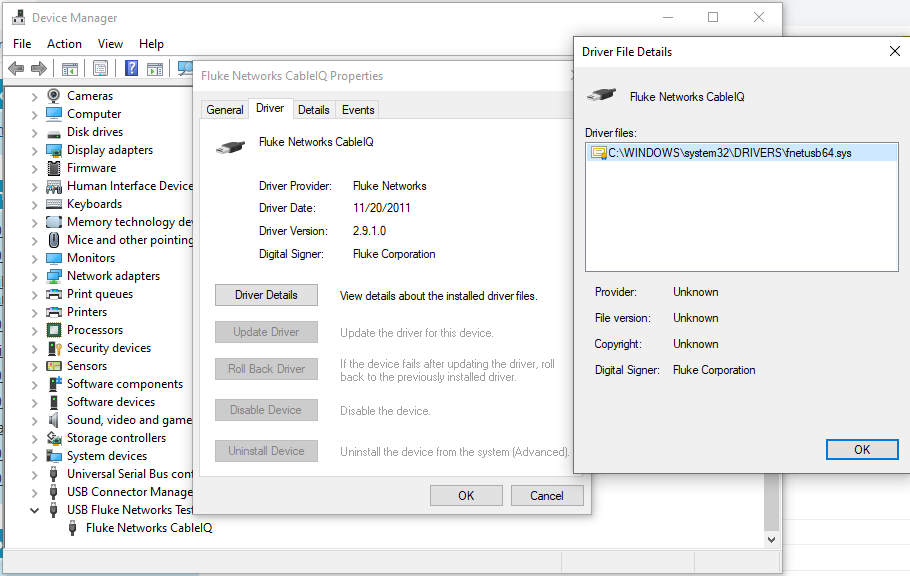The width and height of the screenshot is (910, 576).
Task: Collapse the USB Fluke Networks Test node
Action: tap(34, 510)
